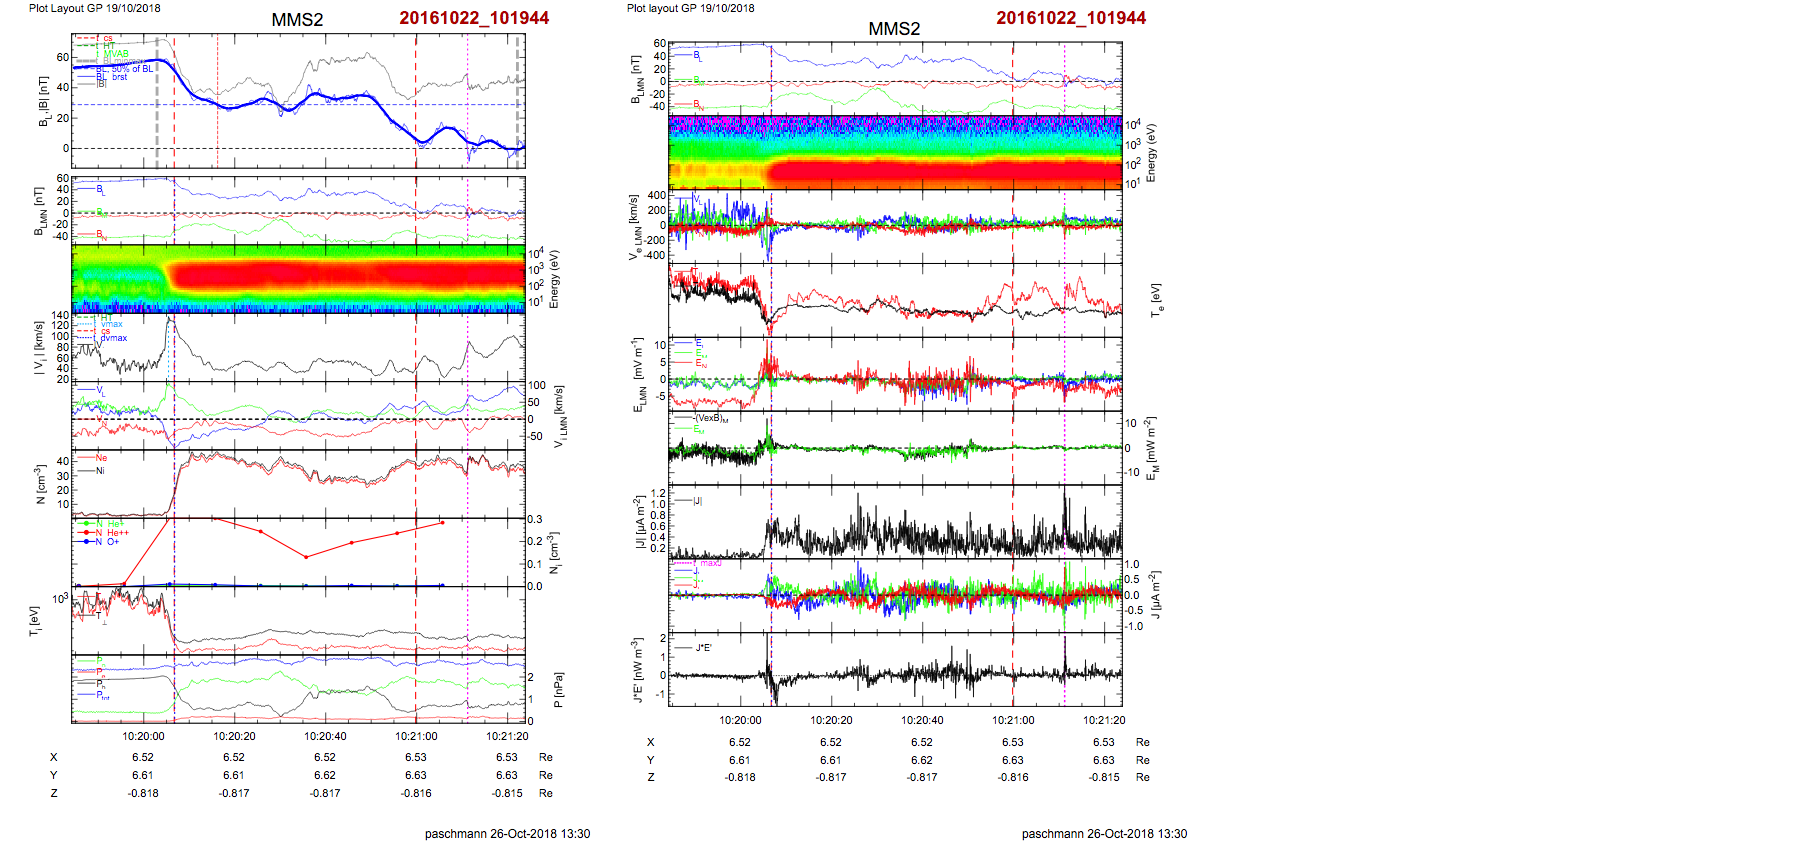
Task: Click the 'N He++' legend entry
Action: pyautogui.click(x=111, y=533)
